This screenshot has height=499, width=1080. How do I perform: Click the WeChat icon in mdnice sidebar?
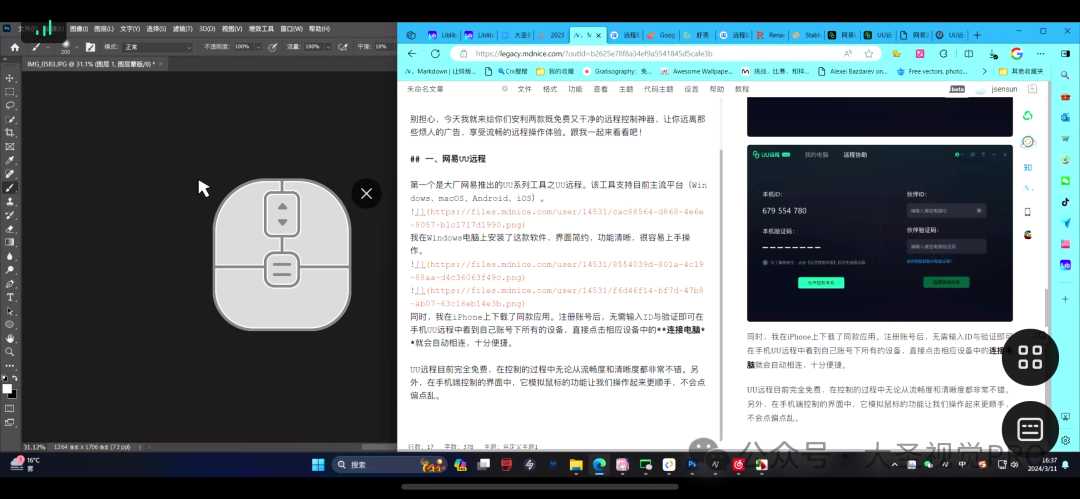(1028, 116)
